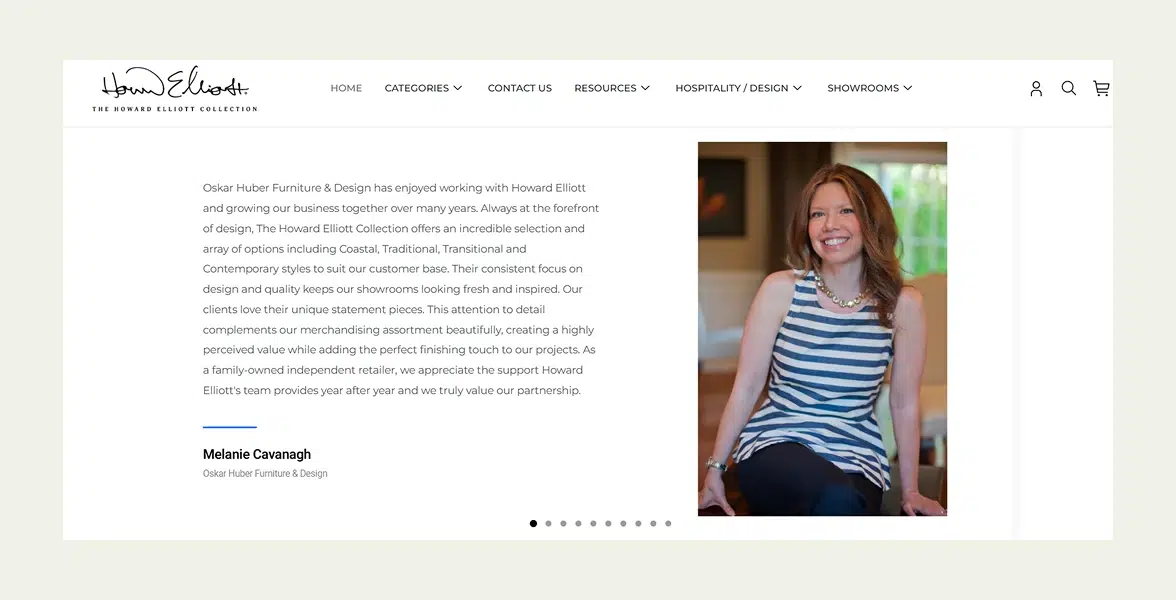Open the Contact Us page
The image size is (1176, 600).
pos(520,88)
